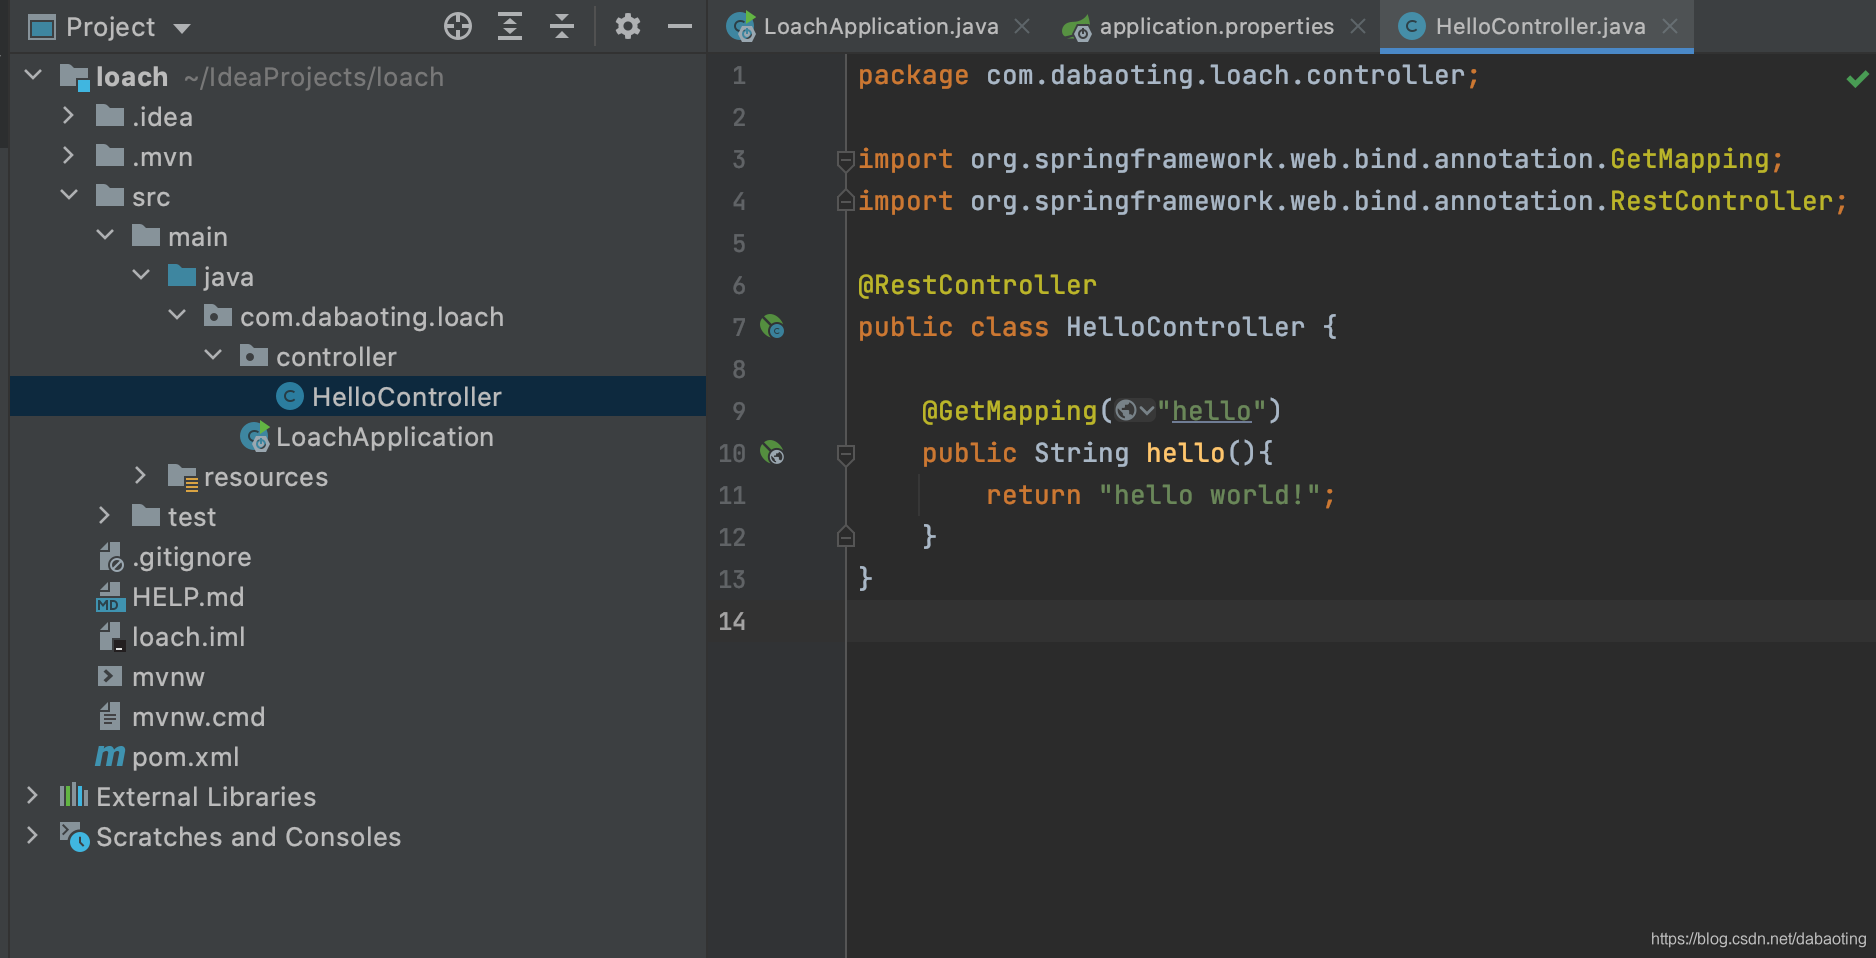Click the resources folder icon
The height and width of the screenshot is (958, 1876).
point(183,477)
